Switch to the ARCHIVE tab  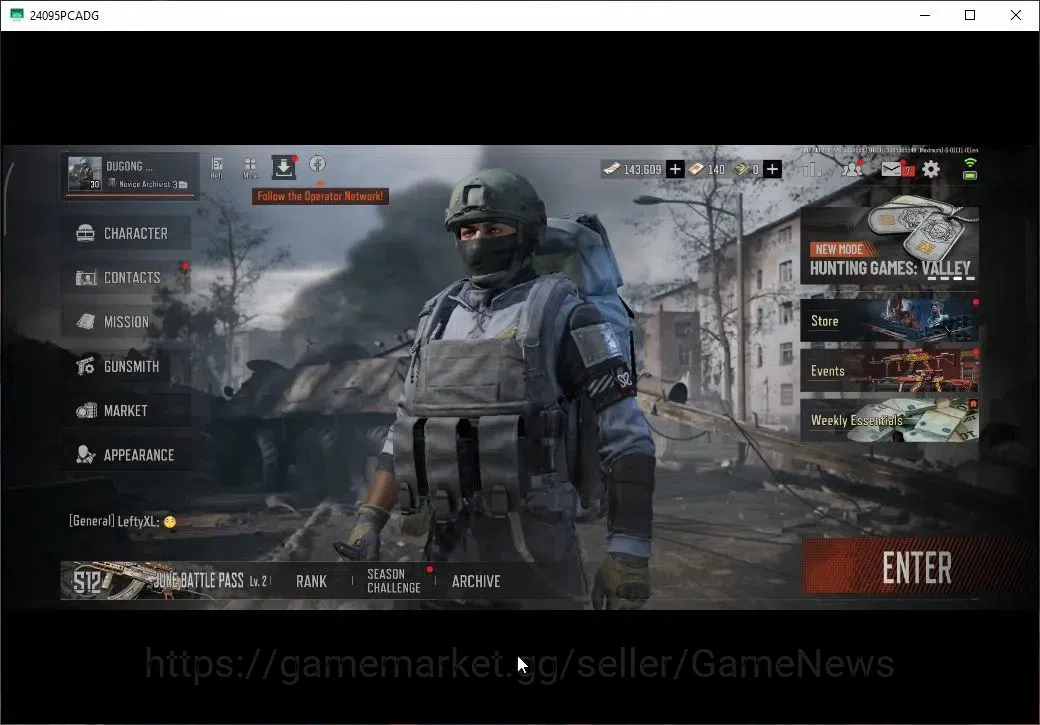pos(476,581)
